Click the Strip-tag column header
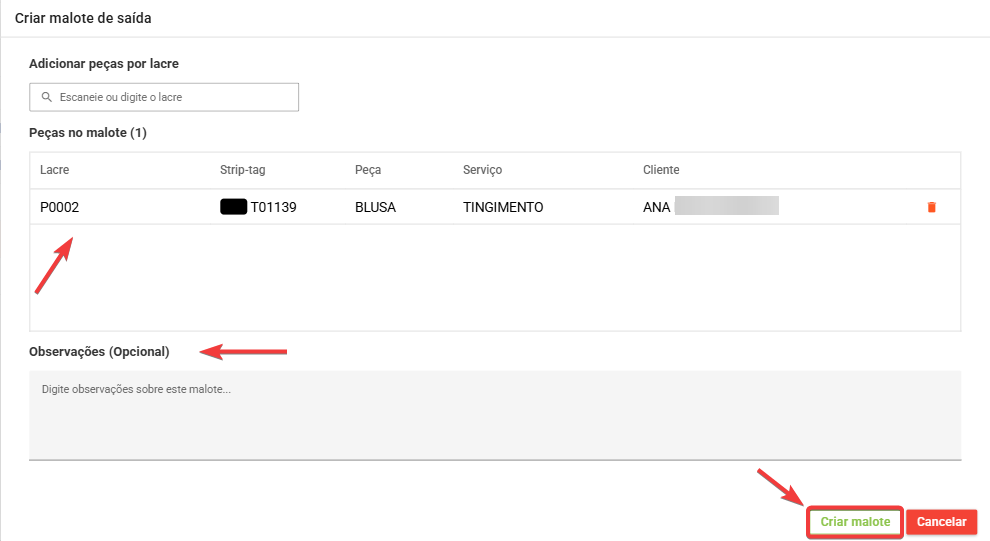 tap(242, 170)
